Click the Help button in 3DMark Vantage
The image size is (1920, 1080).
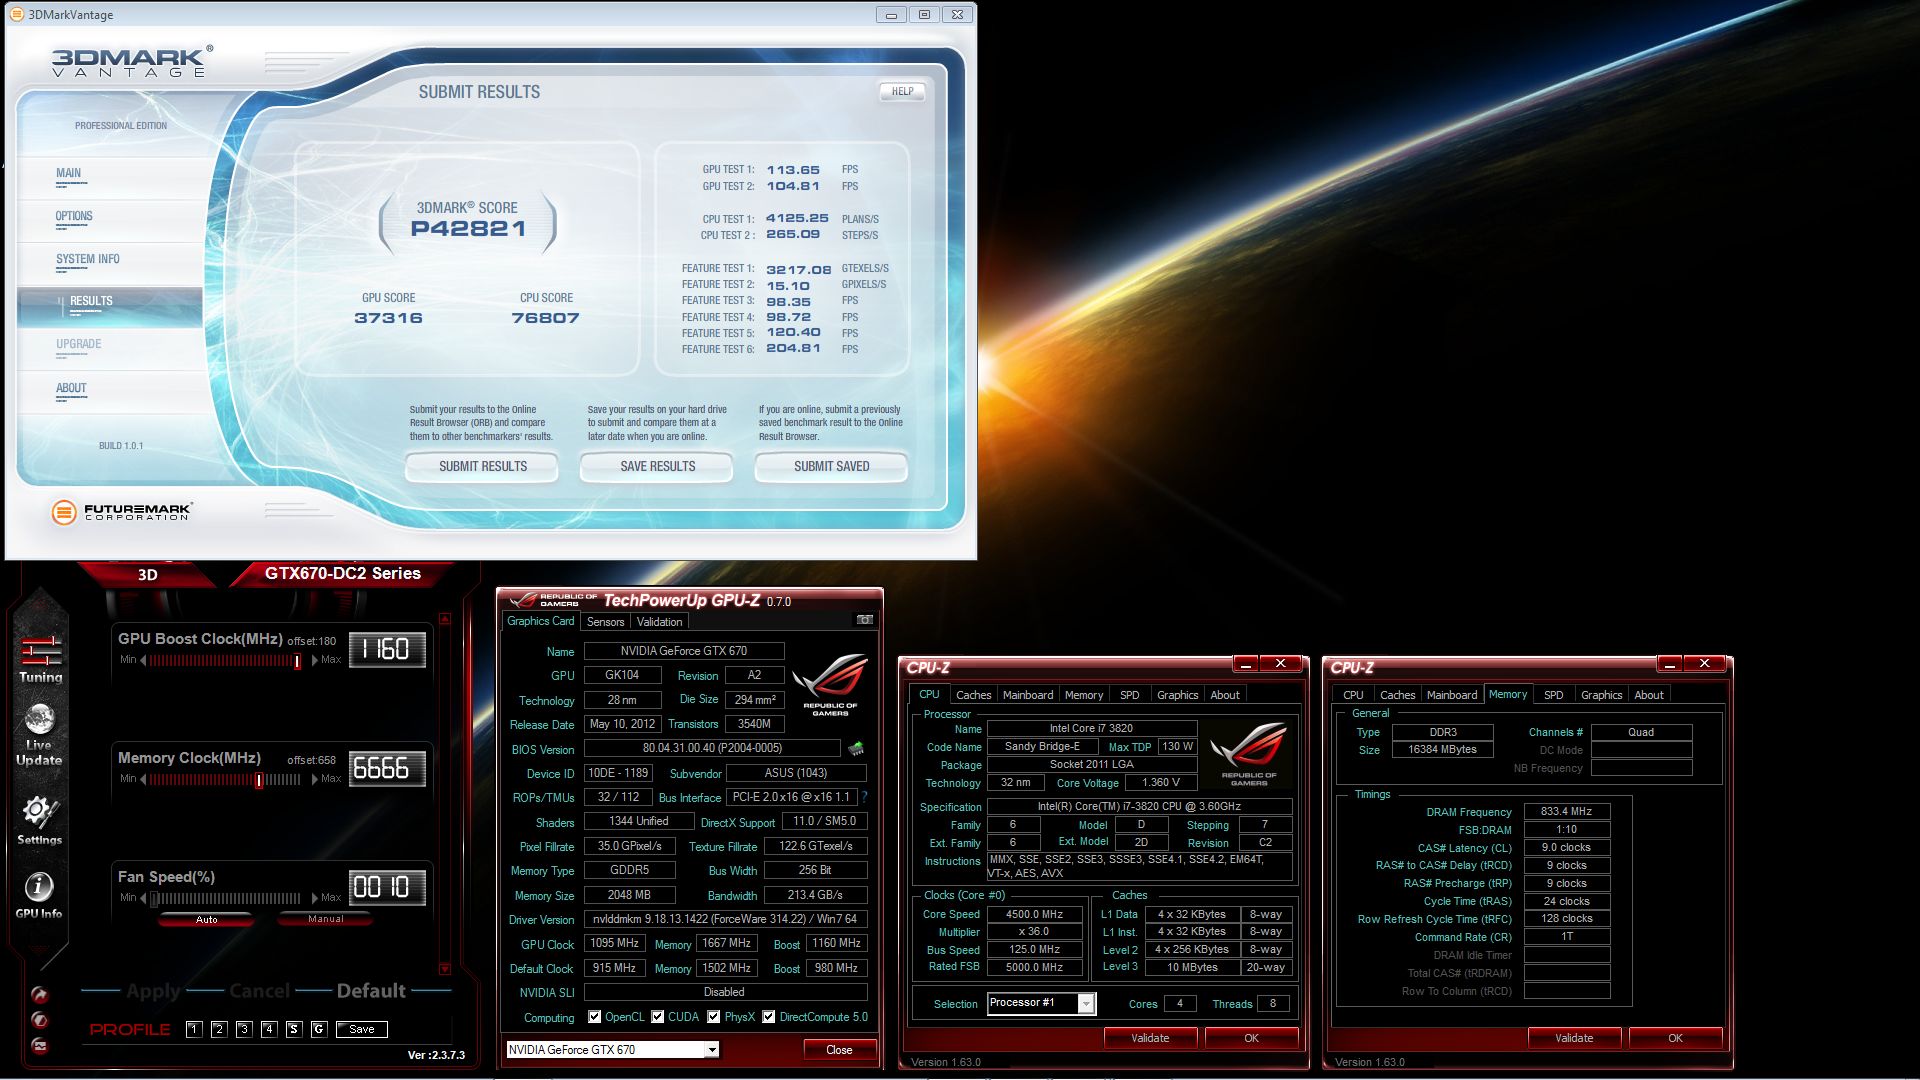pyautogui.click(x=903, y=91)
